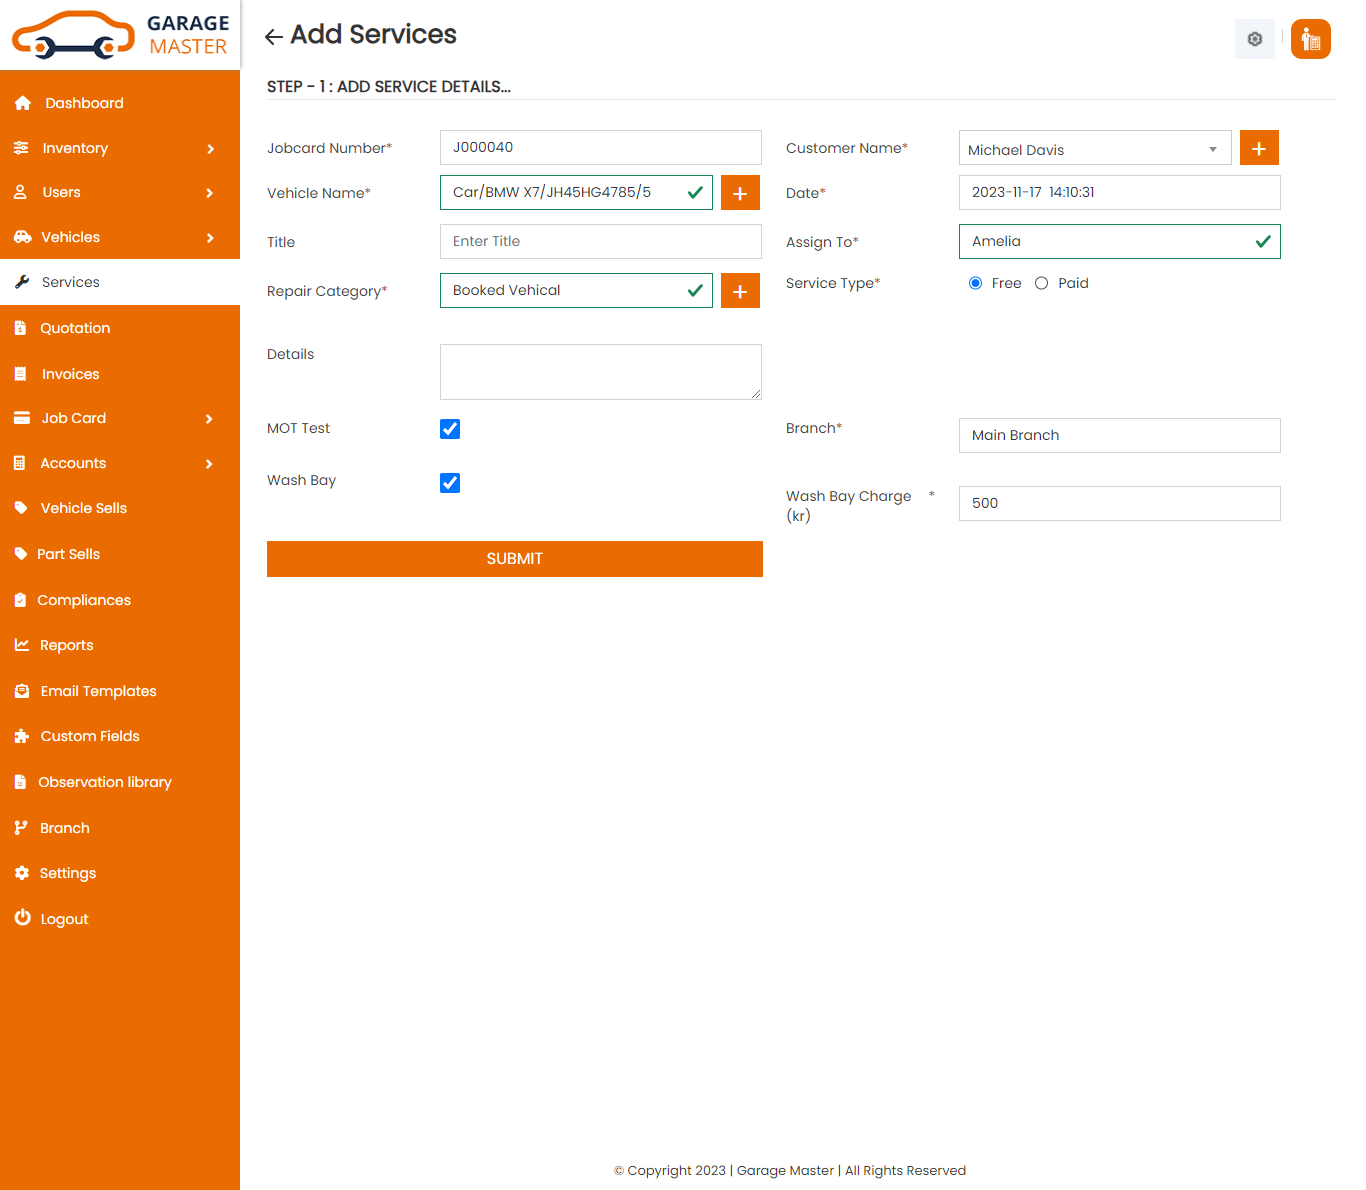Click the Observation library file icon
This screenshot has height=1190, width=1366.
[x=20, y=782]
